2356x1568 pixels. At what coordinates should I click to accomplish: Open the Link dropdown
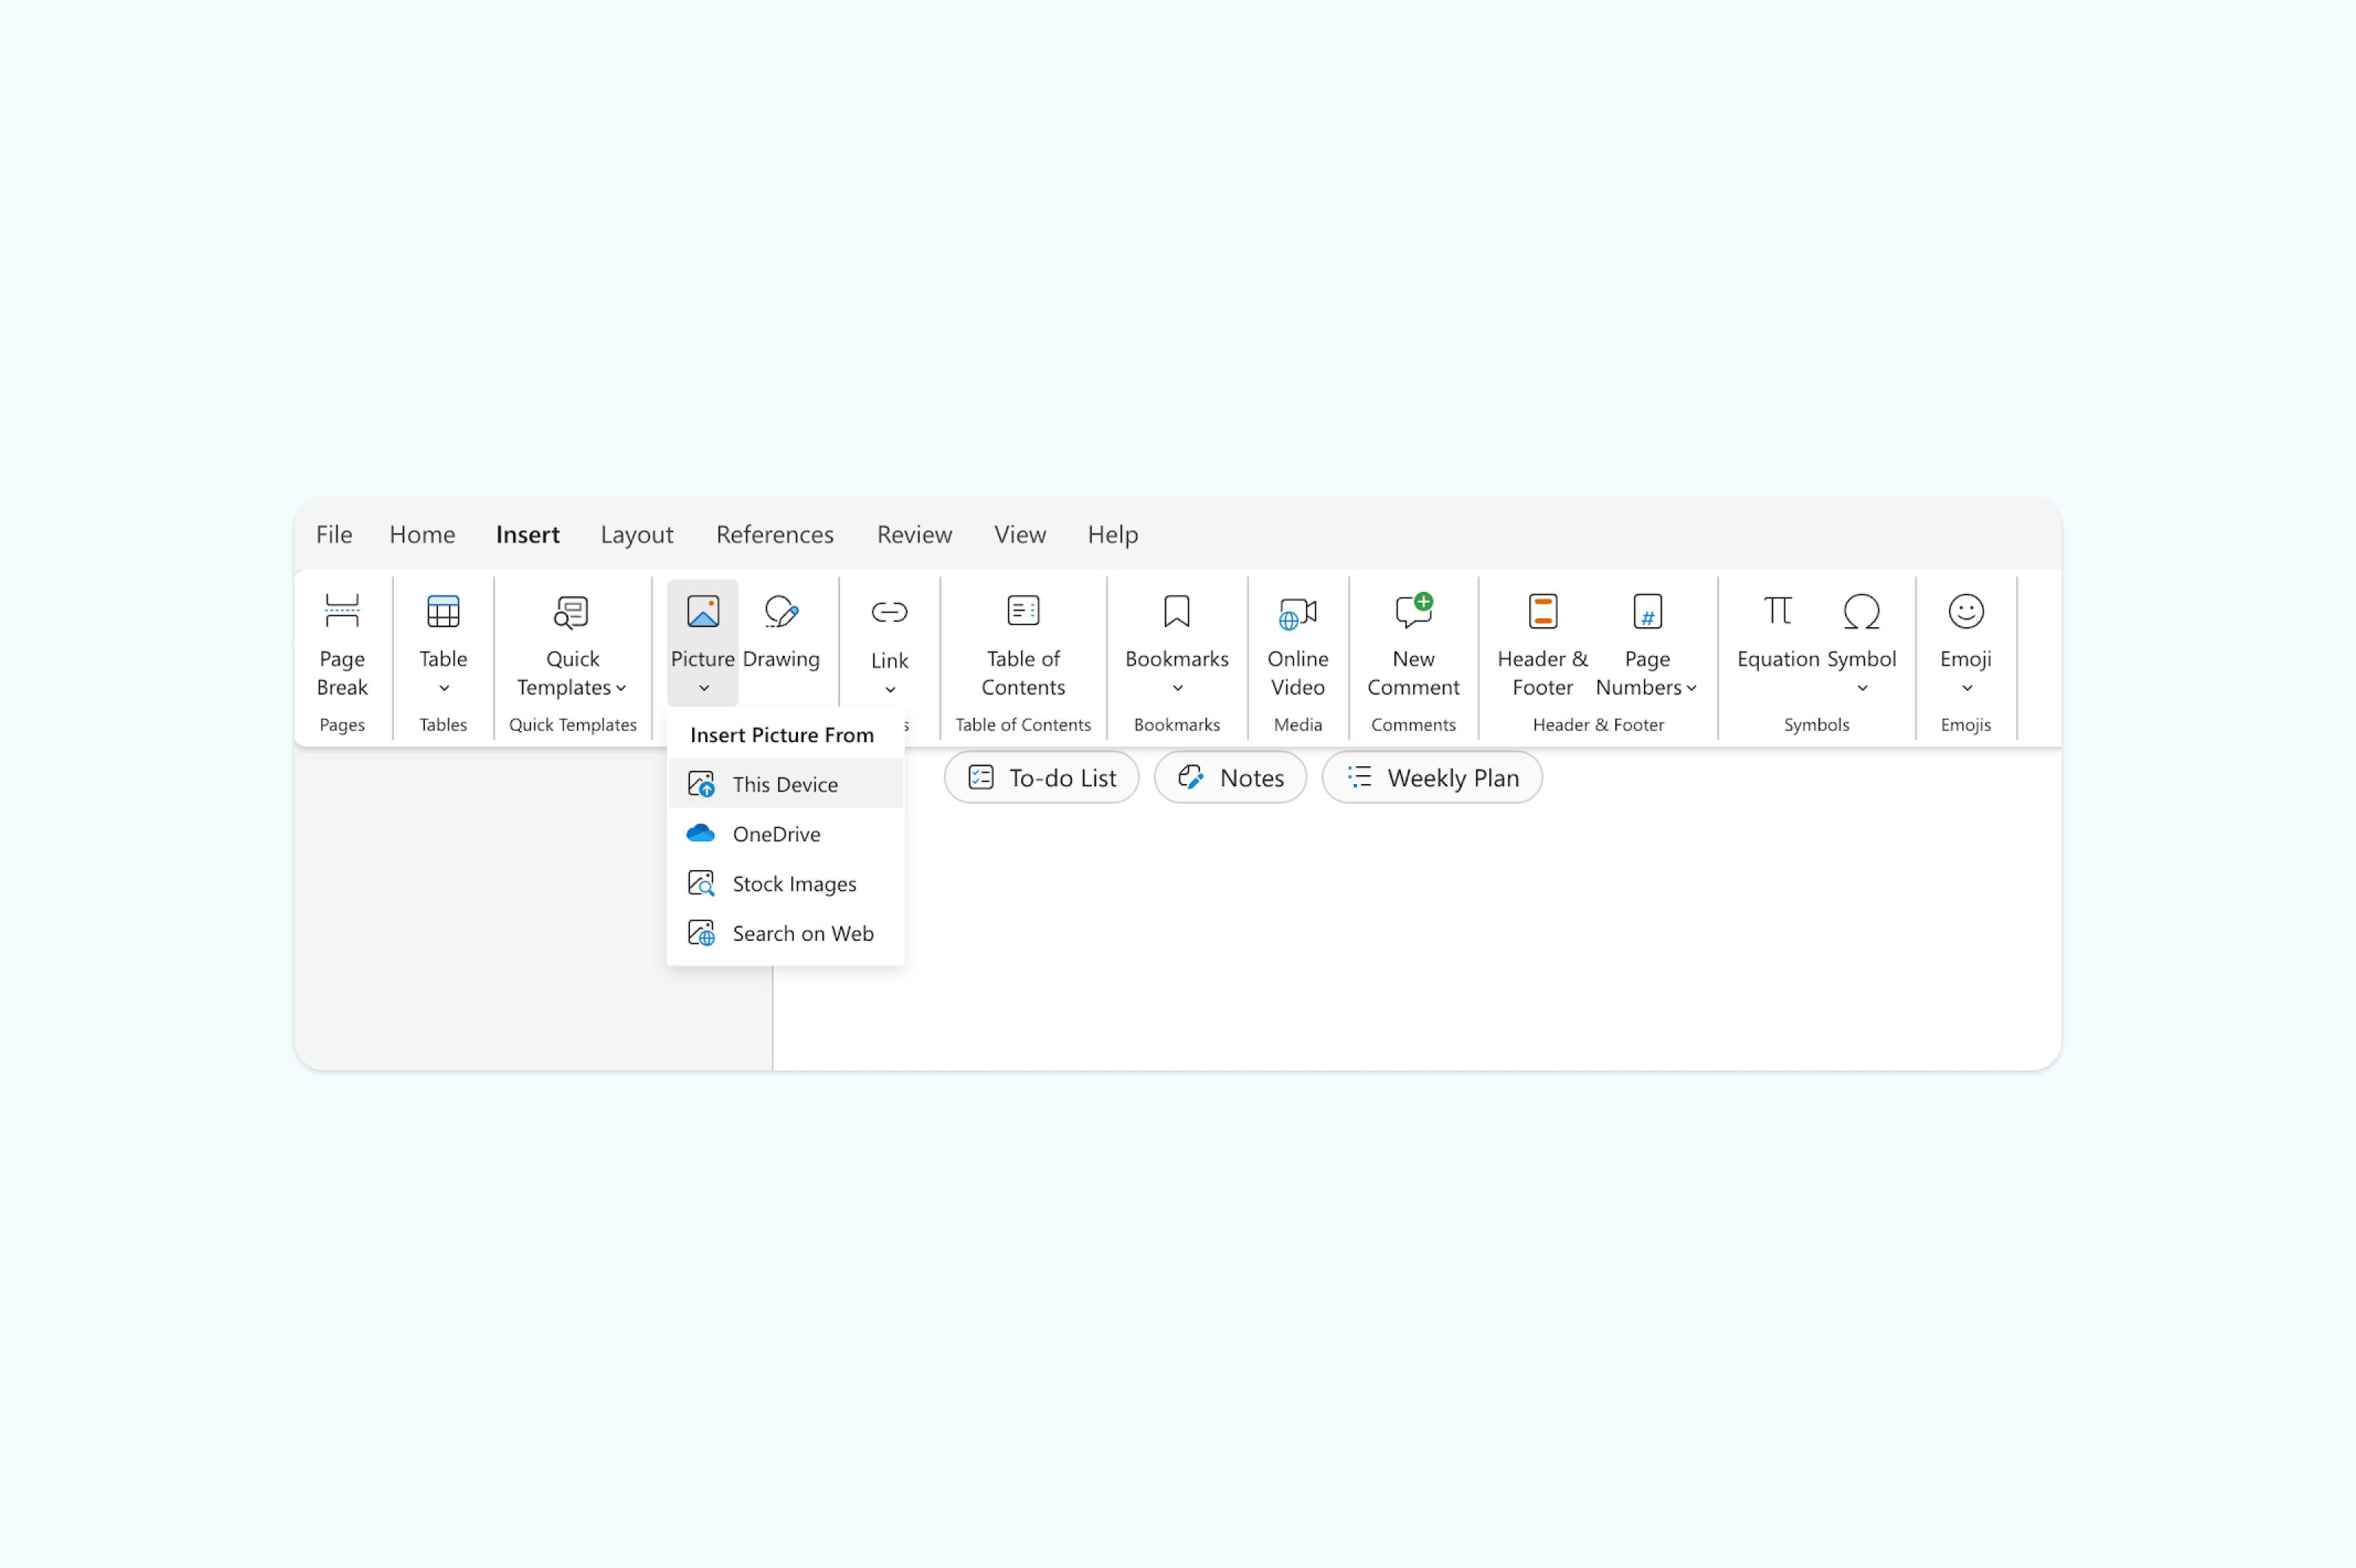pyautogui.click(x=889, y=690)
